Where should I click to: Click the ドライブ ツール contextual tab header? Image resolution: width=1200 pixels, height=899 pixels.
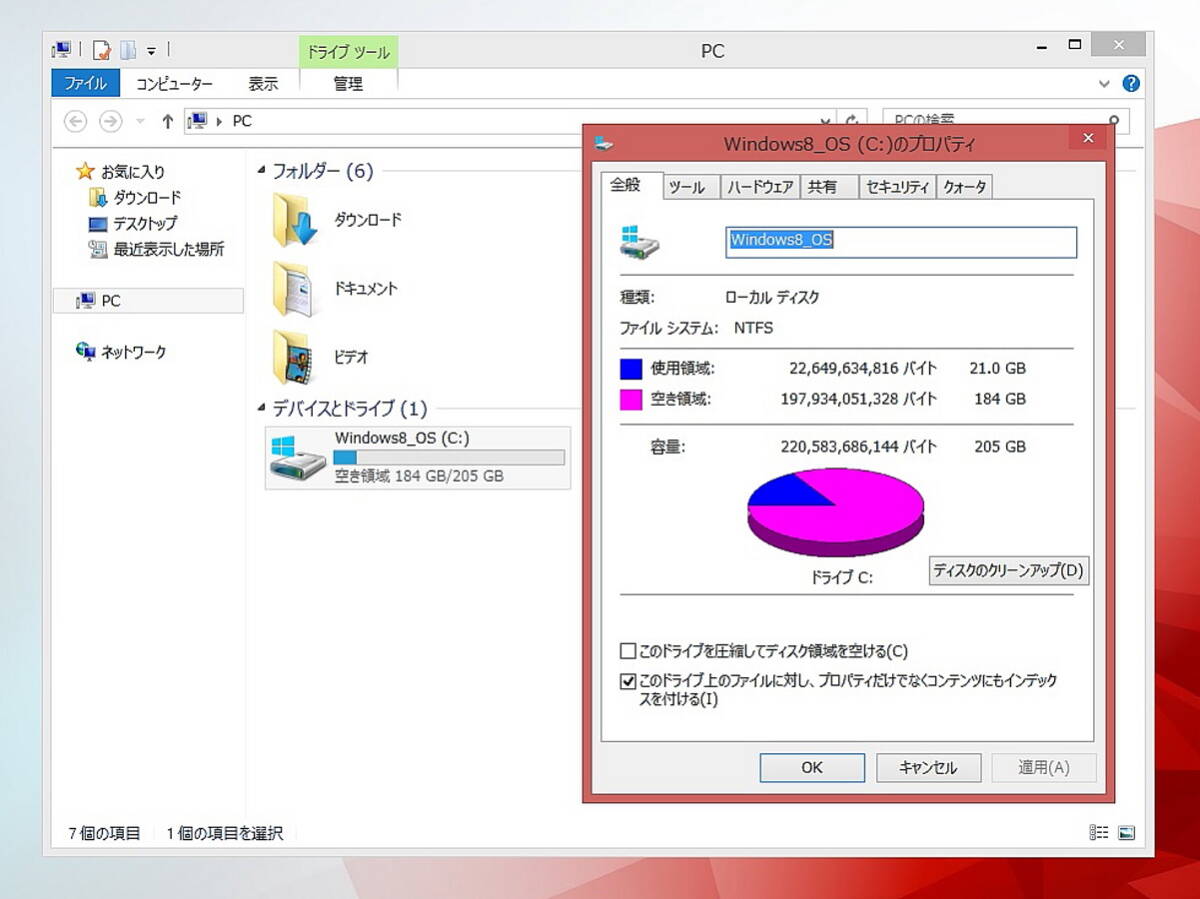tap(348, 52)
